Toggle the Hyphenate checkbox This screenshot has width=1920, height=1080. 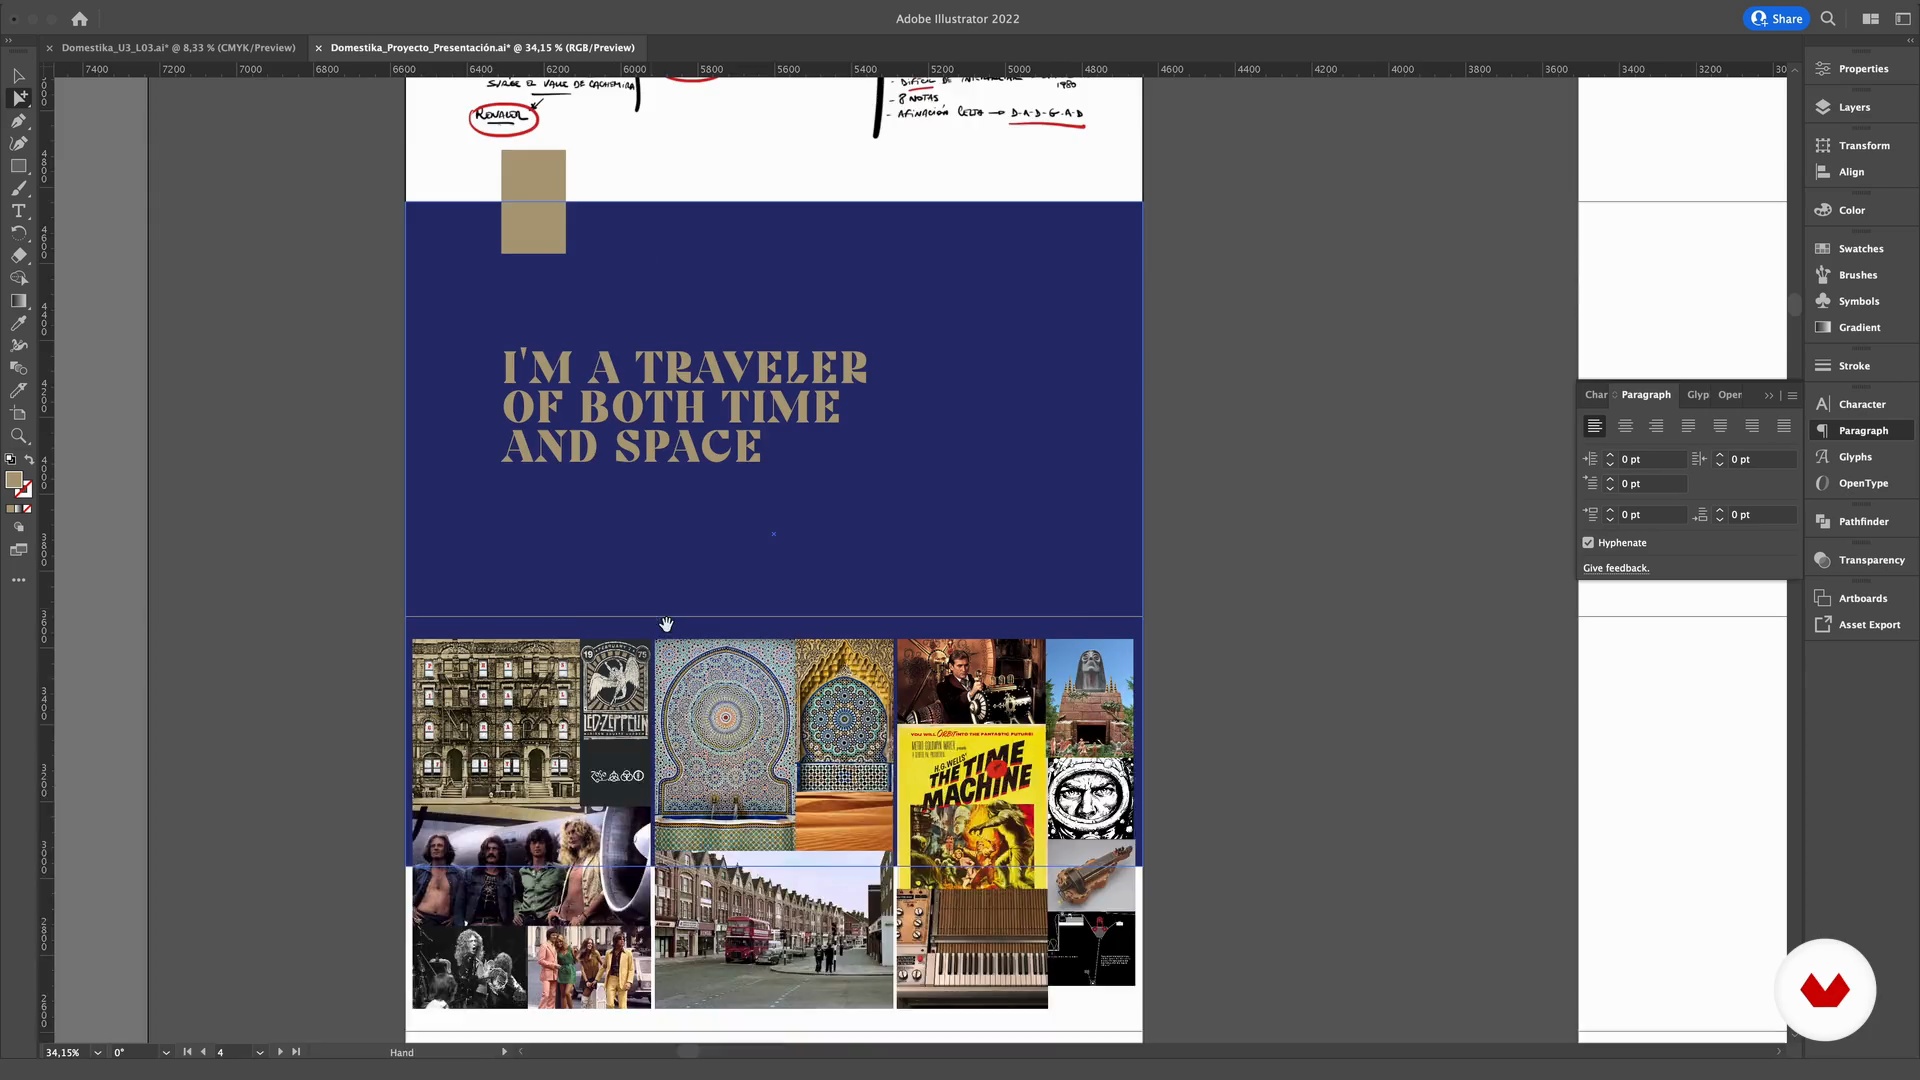point(1588,543)
